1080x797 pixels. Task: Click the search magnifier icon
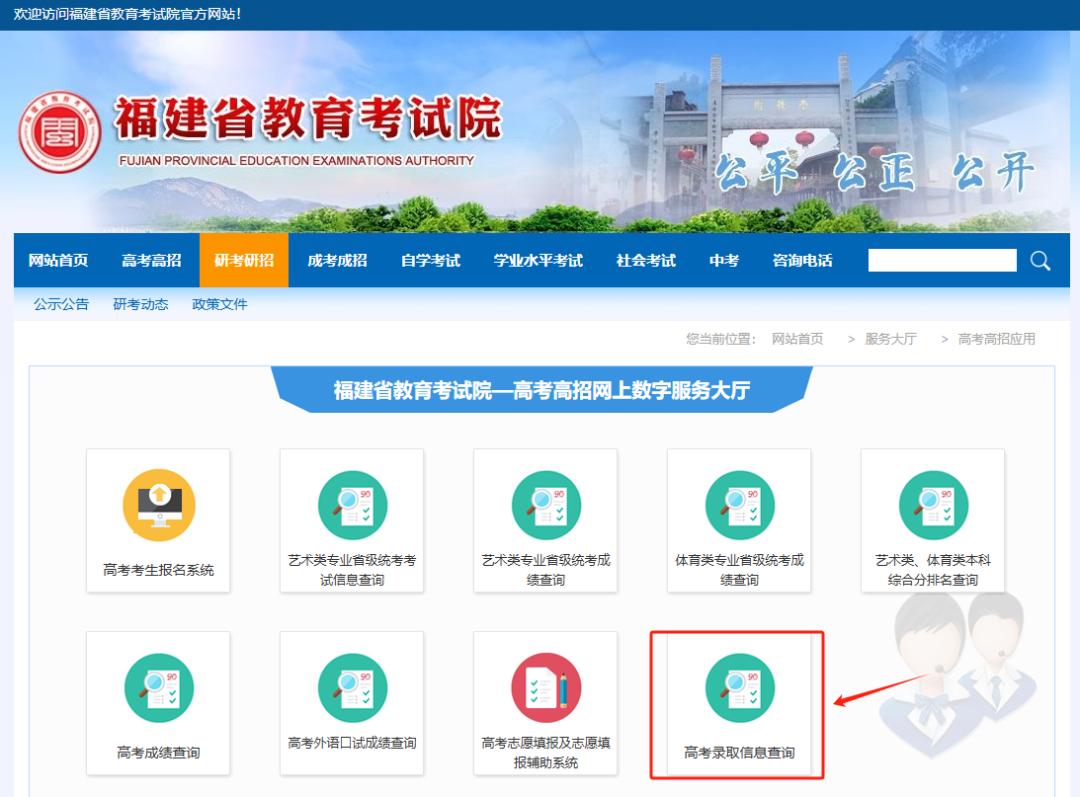(1039, 260)
